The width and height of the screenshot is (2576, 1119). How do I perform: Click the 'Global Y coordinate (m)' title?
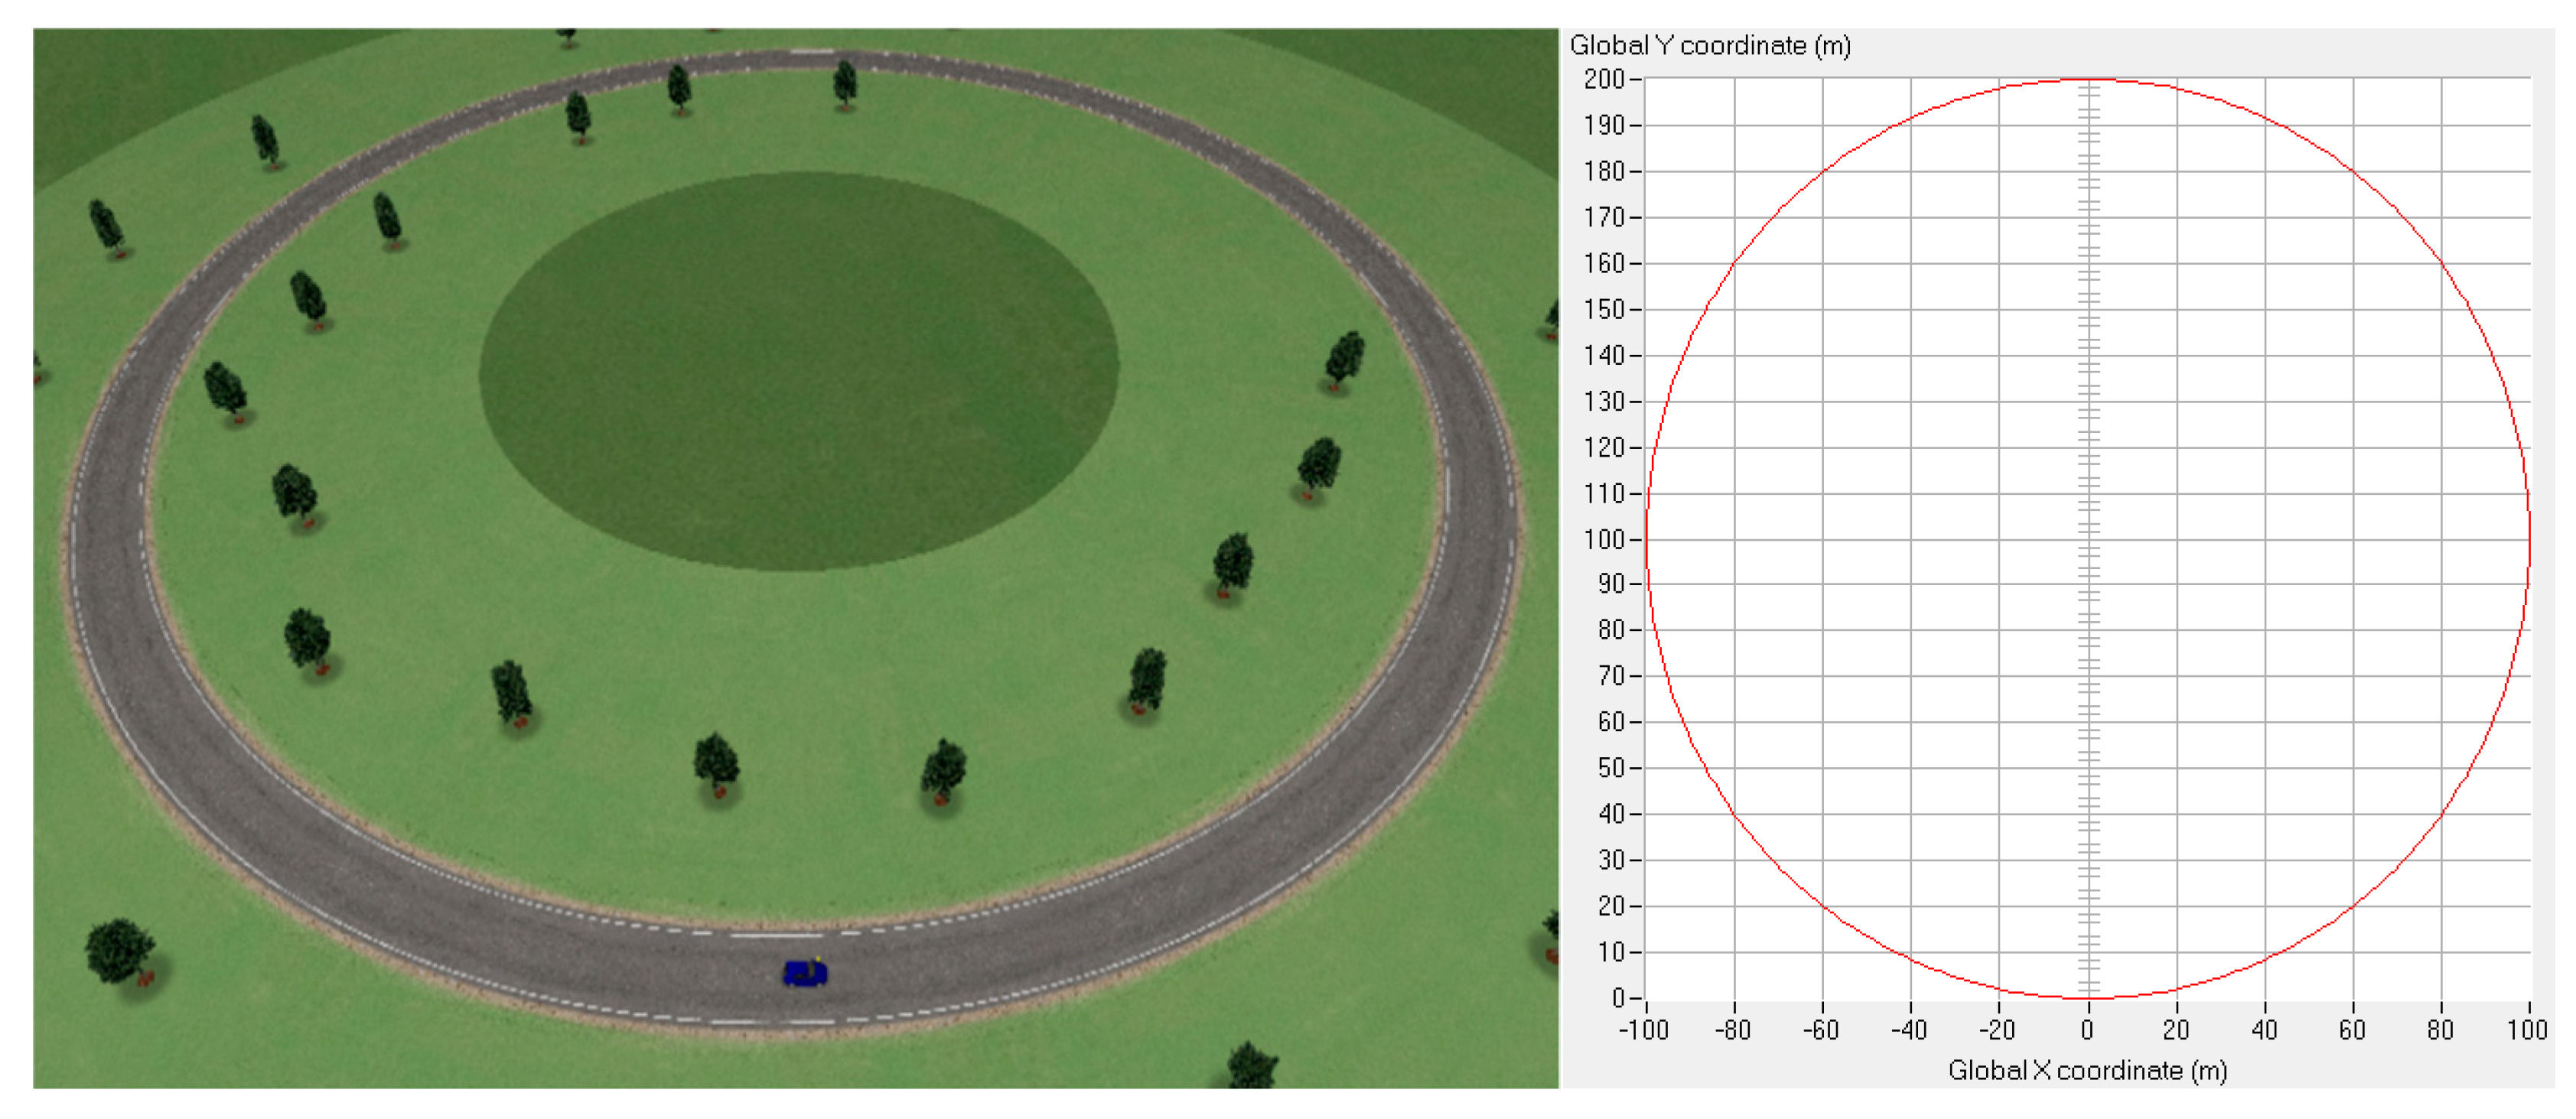pyautogui.click(x=1709, y=46)
